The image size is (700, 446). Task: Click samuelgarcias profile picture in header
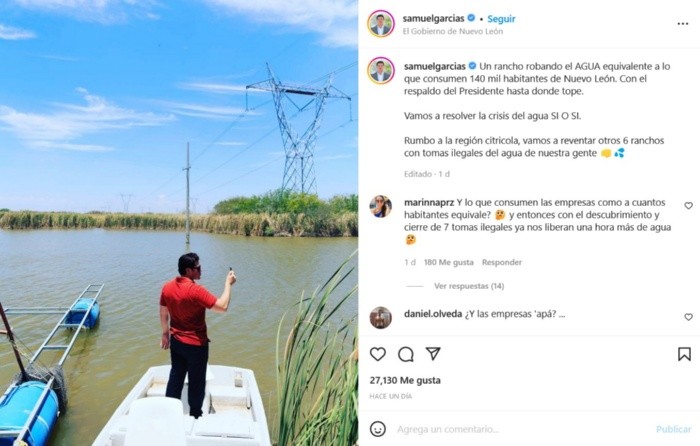pyautogui.click(x=381, y=24)
